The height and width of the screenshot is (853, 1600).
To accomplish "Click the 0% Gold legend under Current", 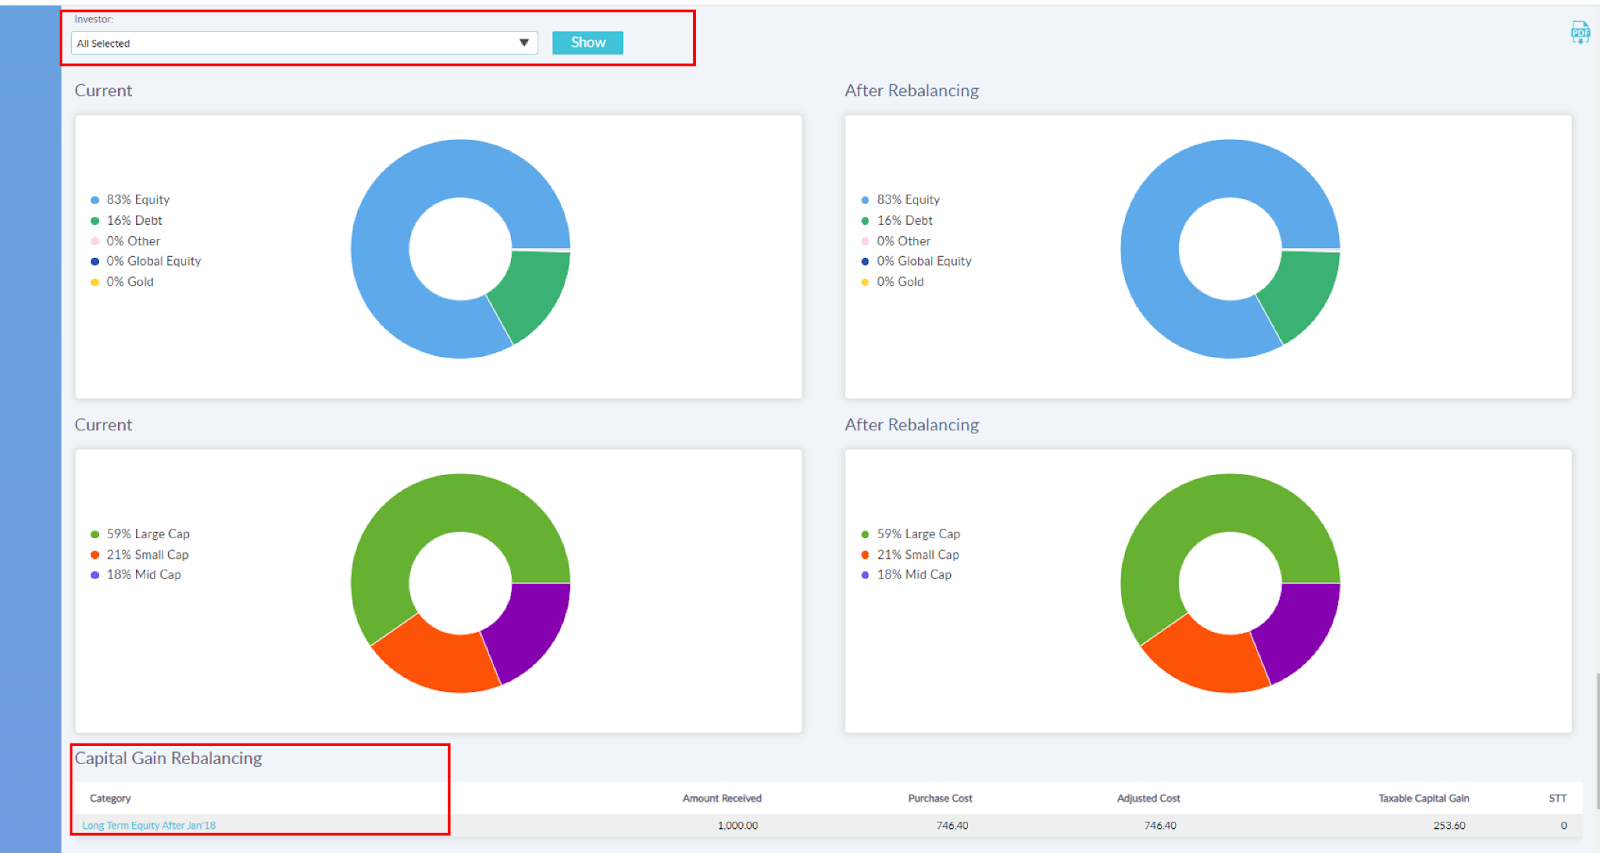I will 122,282.
